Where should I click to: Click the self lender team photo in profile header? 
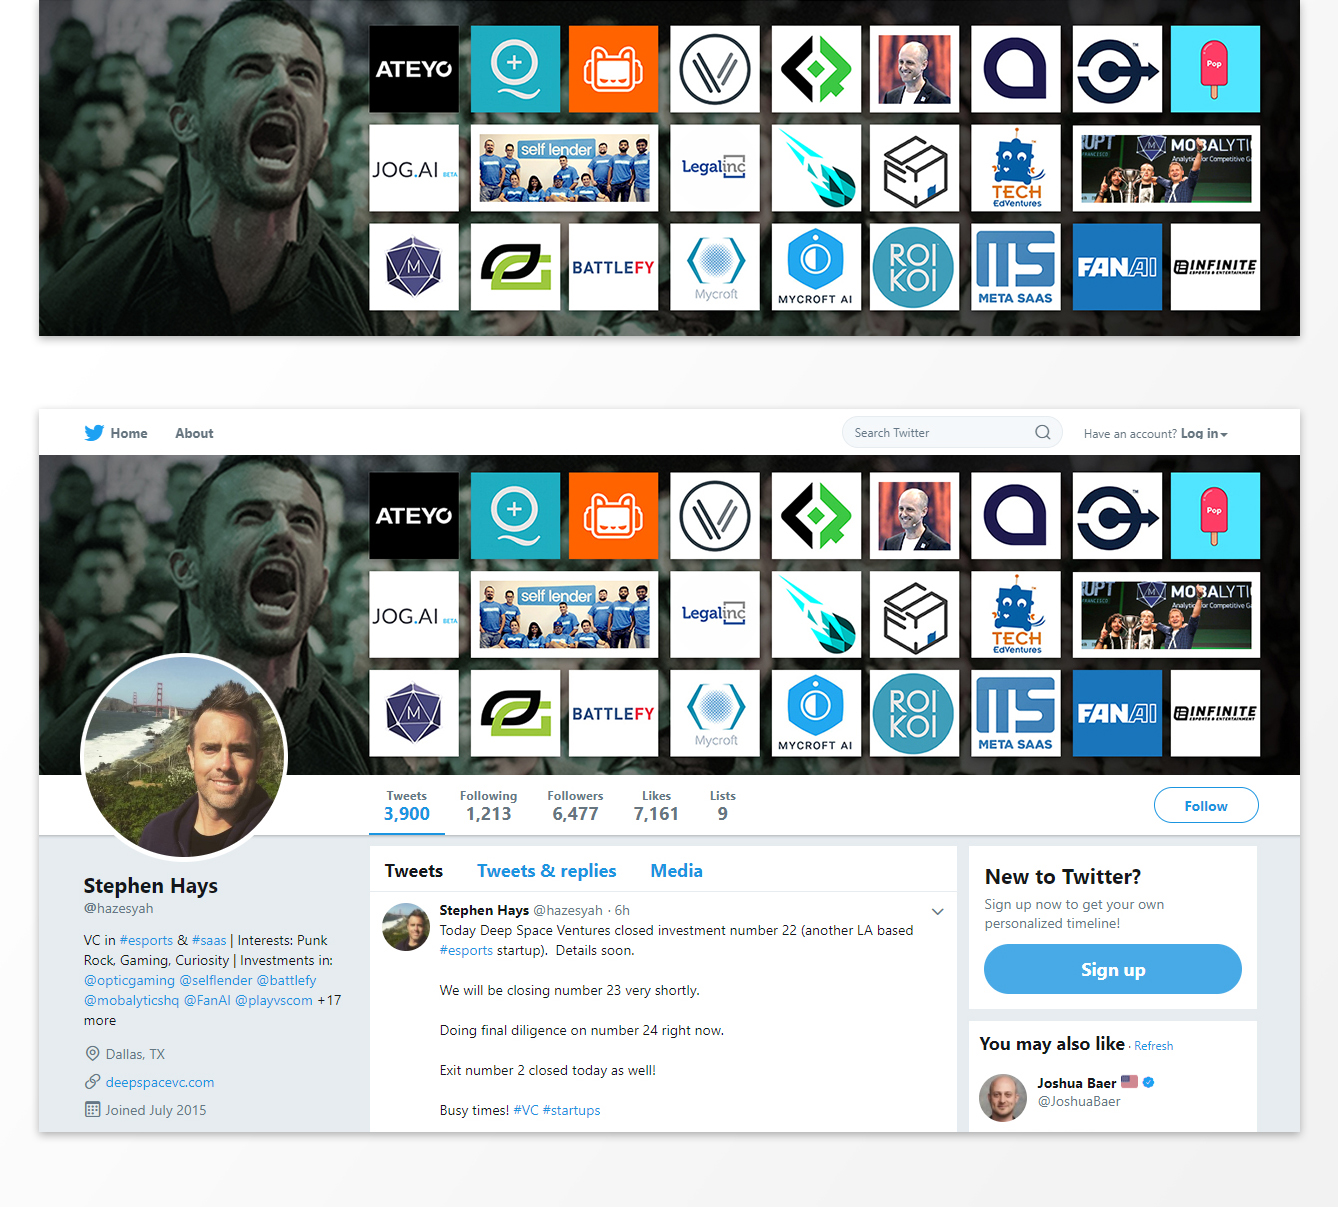(564, 614)
